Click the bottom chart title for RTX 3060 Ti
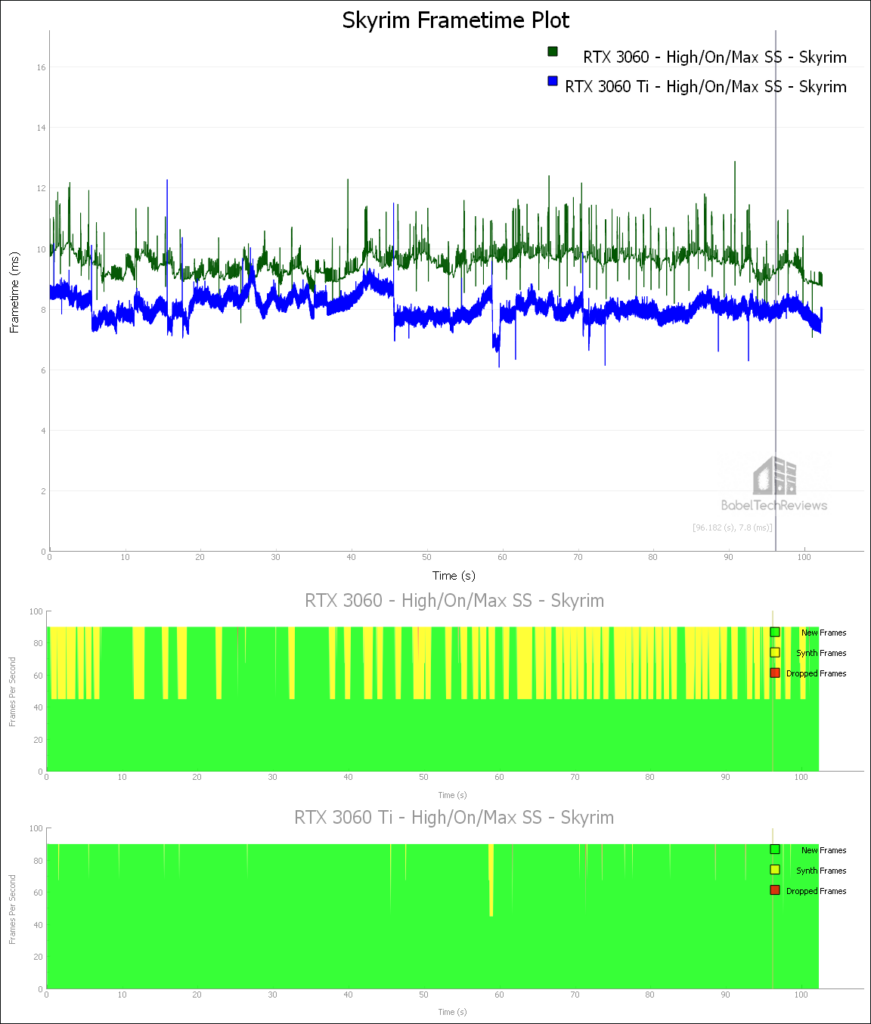The height and width of the screenshot is (1024, 871). coord(454,817)
